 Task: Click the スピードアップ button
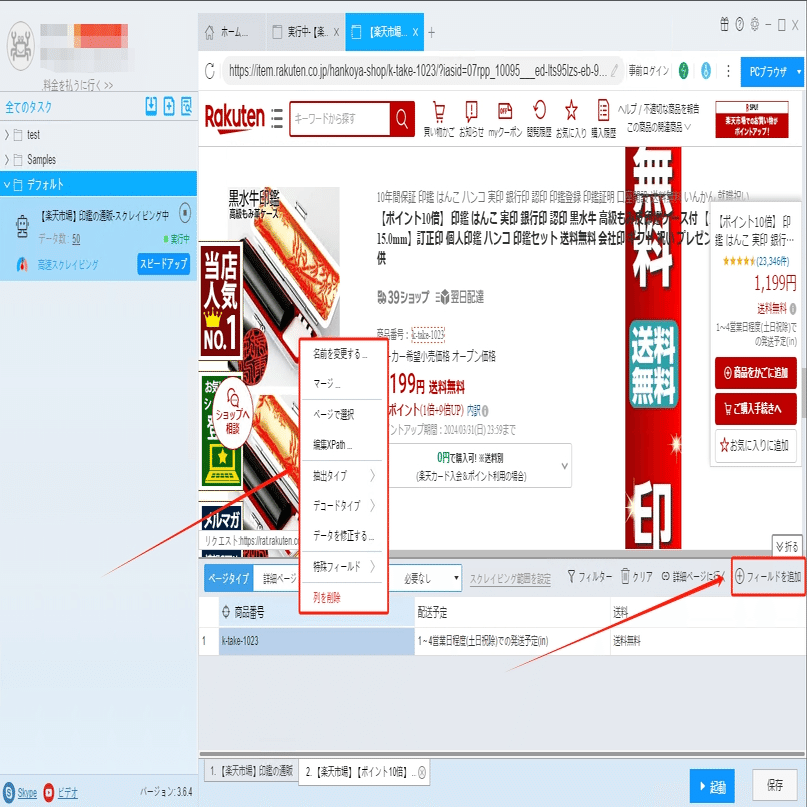click(163, 264)
